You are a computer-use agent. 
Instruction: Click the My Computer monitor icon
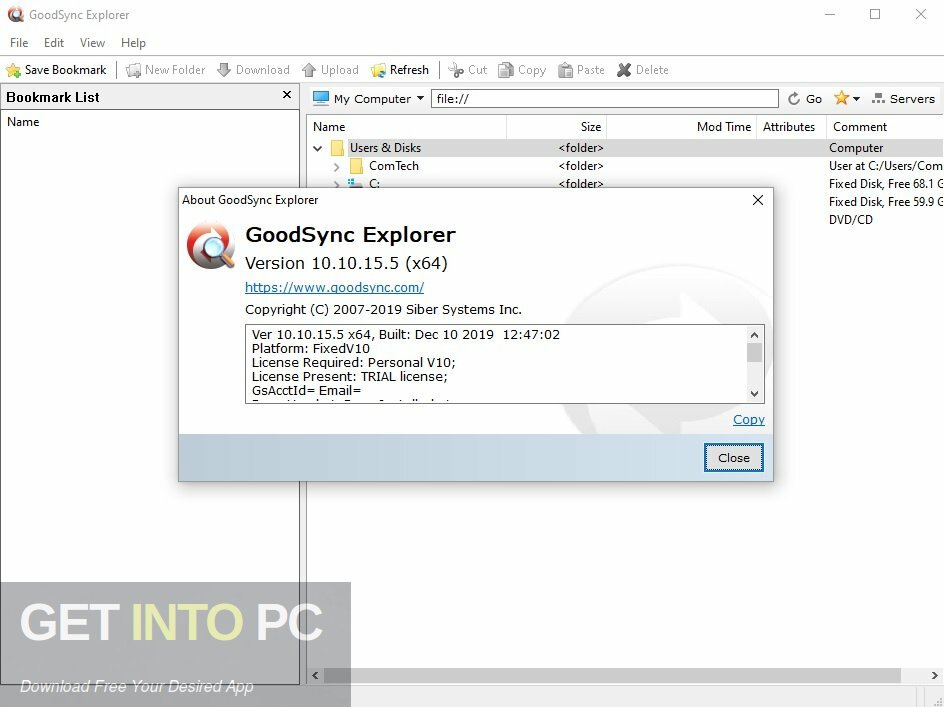[321, 98]
